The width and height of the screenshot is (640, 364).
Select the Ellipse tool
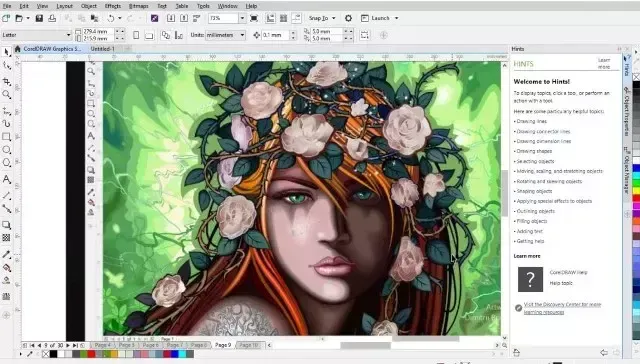(7, 150)
